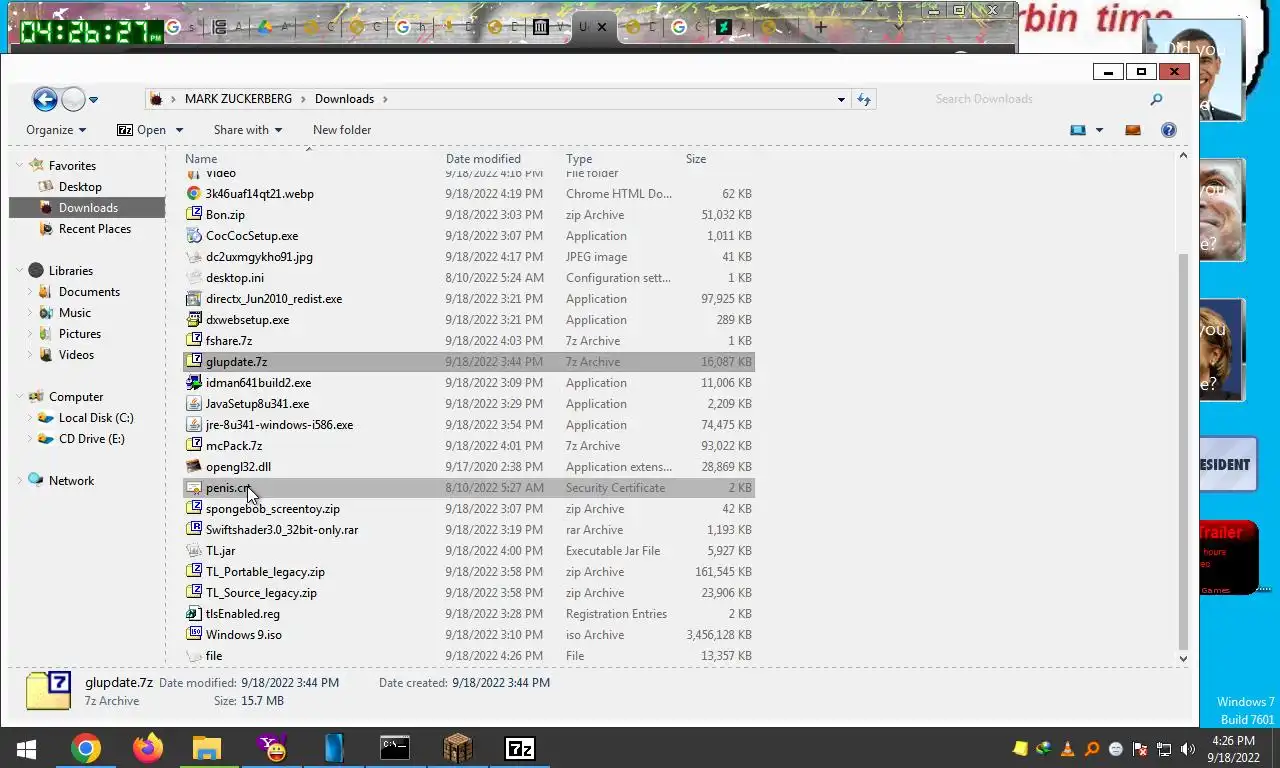
Task: Select the dc2uxmgykho91.jpg image icon
Action: pyautogui.click(x=195, y=257)
